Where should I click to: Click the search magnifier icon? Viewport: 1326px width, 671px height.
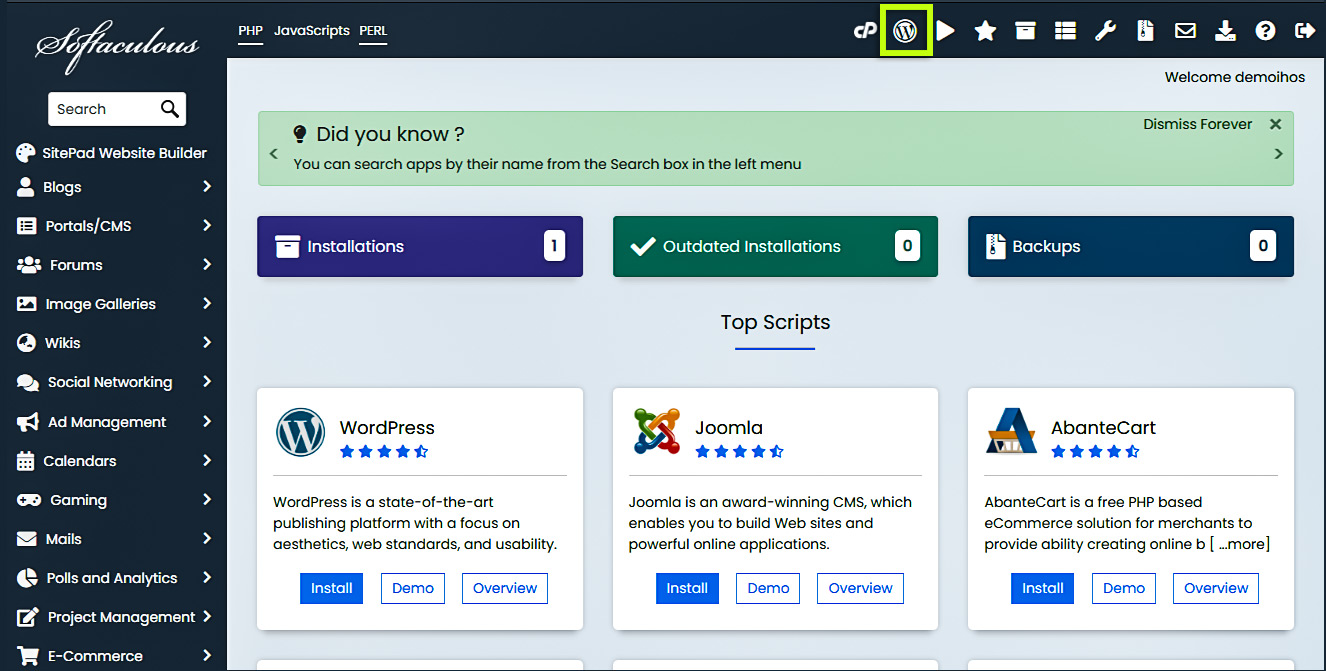[x=170, y=109]
